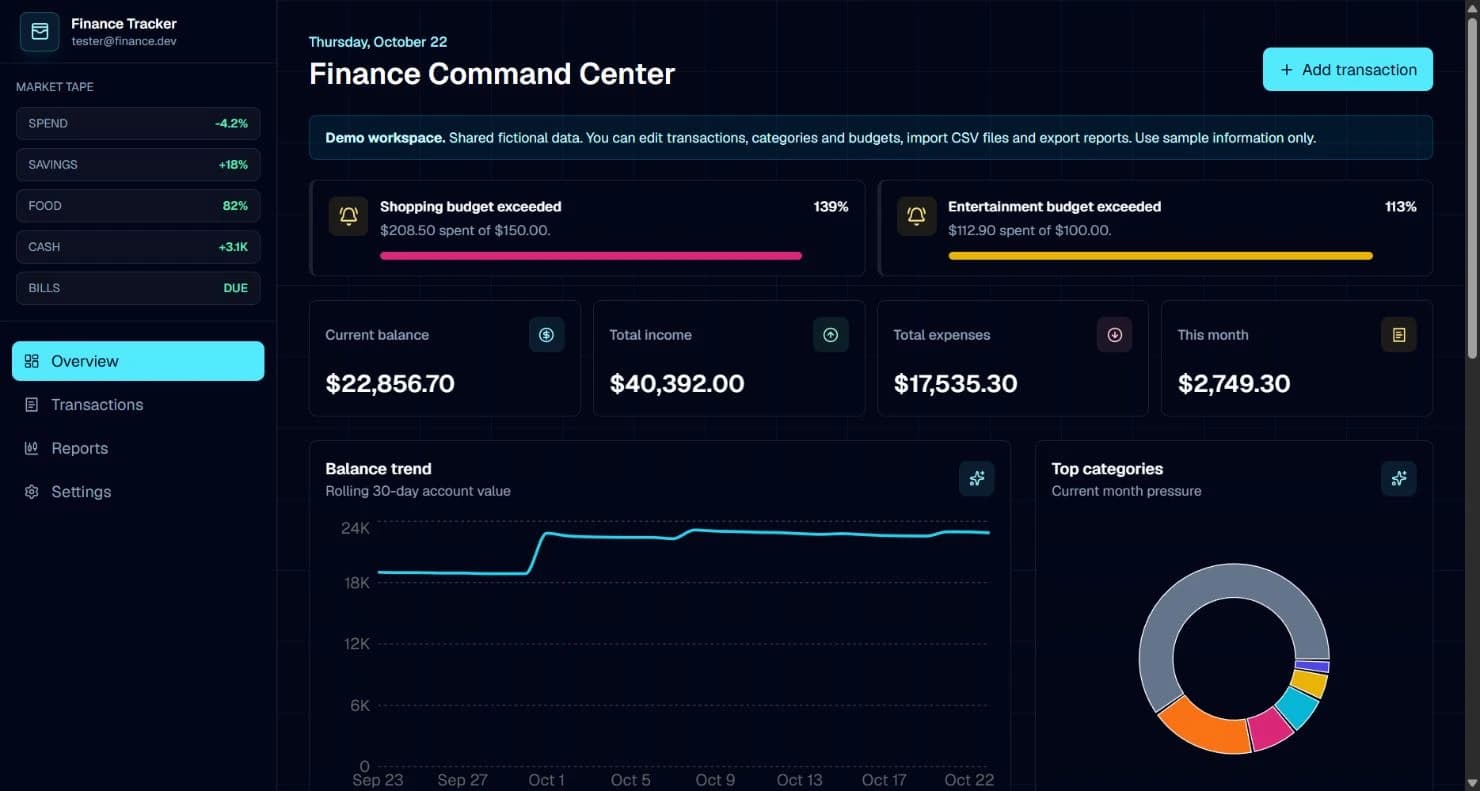Go to the Transactions page
The height and width of the screenshot is (791, 1480).
[x=138, y=405]
